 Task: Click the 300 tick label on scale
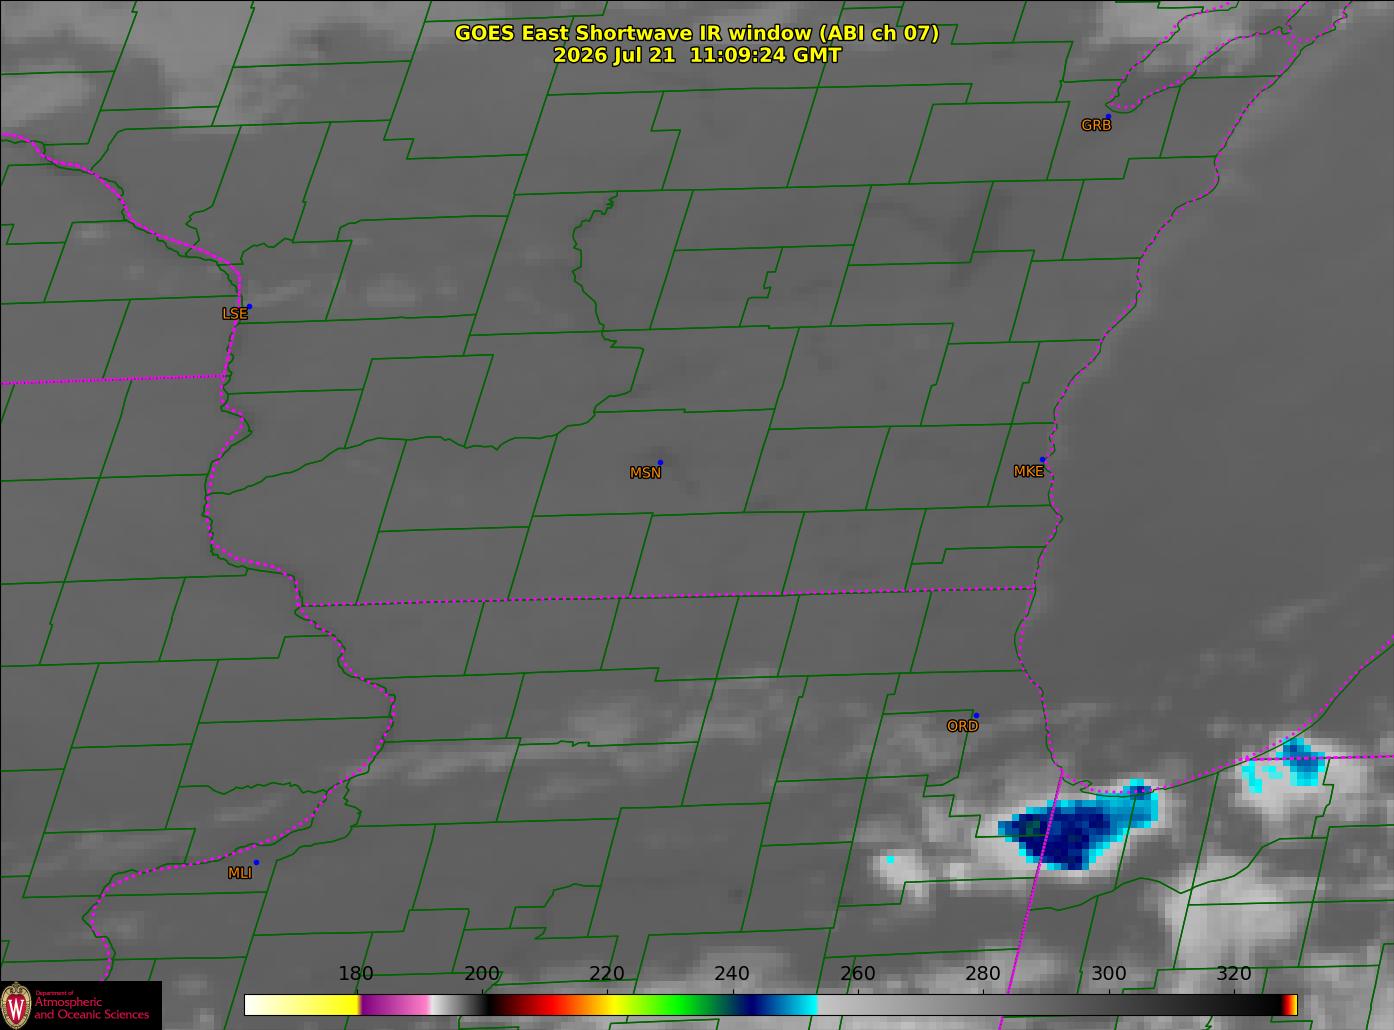pyautogui.click(x=1108, y=973)
